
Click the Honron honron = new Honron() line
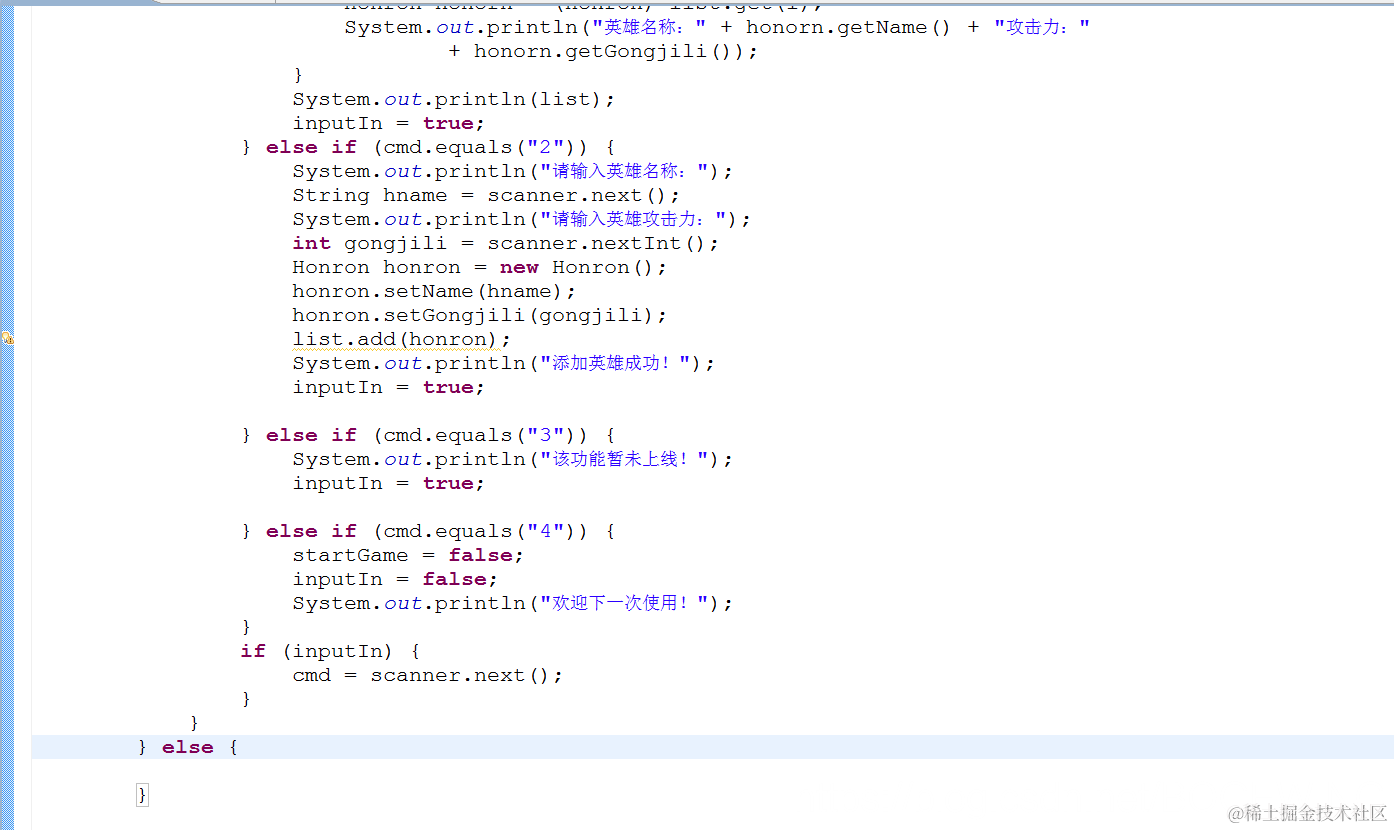[479, 267]
